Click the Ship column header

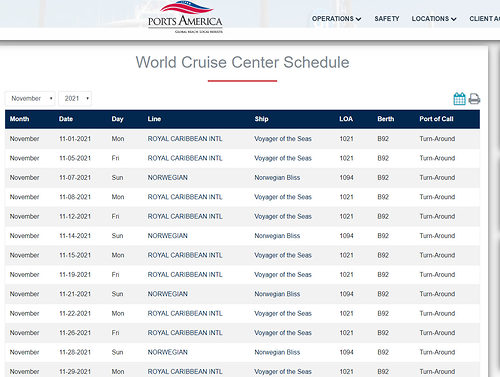click(x=261, y=119)
